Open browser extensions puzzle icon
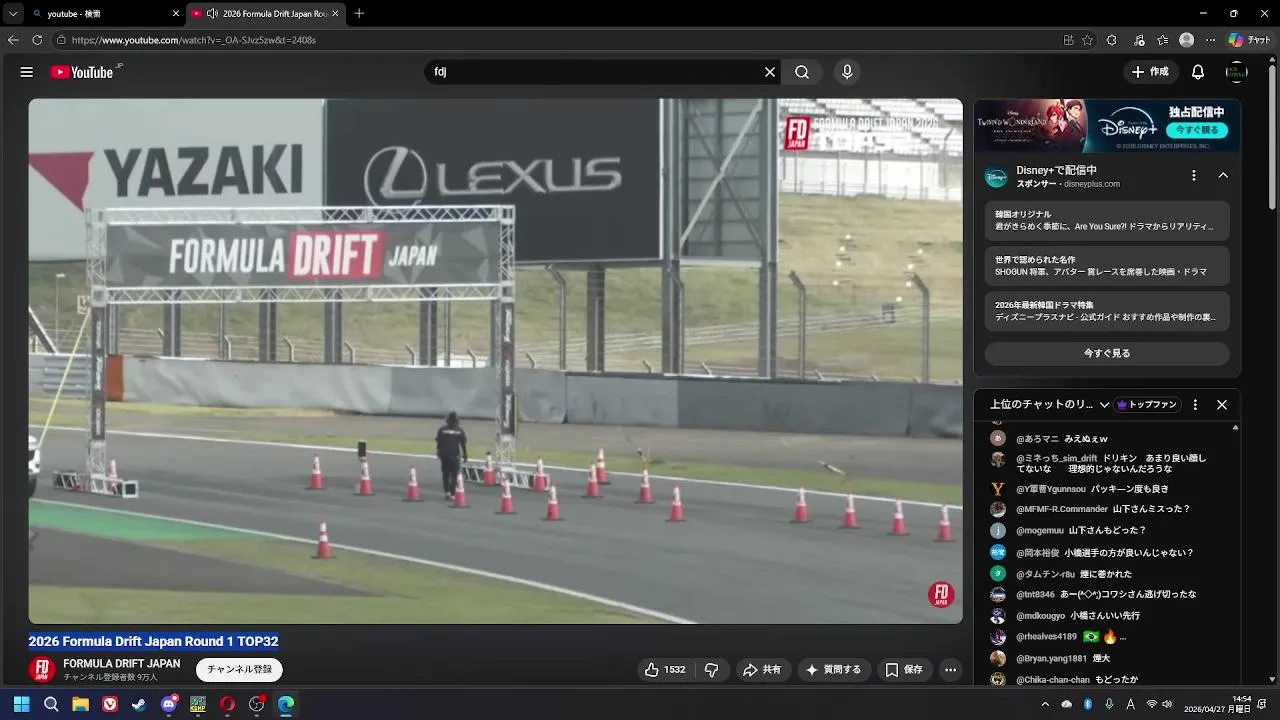 1112,40
